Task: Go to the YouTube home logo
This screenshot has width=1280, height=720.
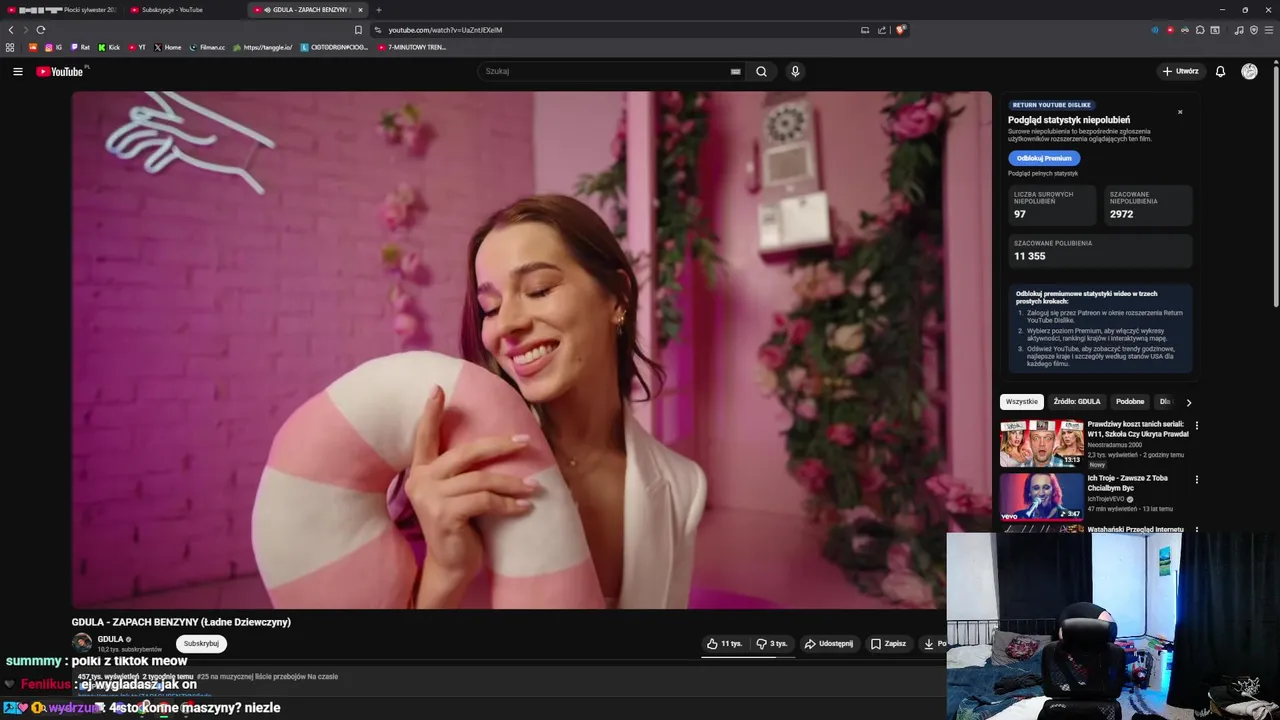Action: tap(60, 71)
